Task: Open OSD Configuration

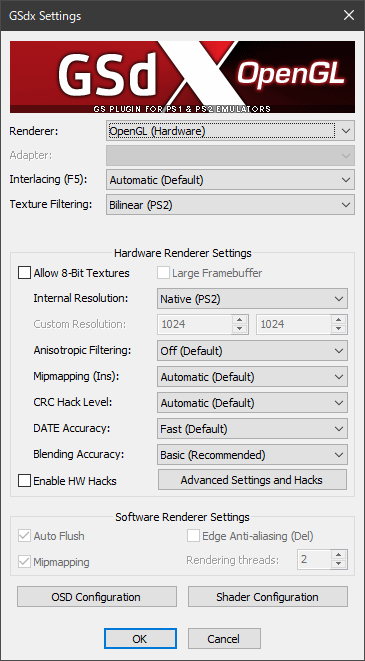Action: pos(97,597)
